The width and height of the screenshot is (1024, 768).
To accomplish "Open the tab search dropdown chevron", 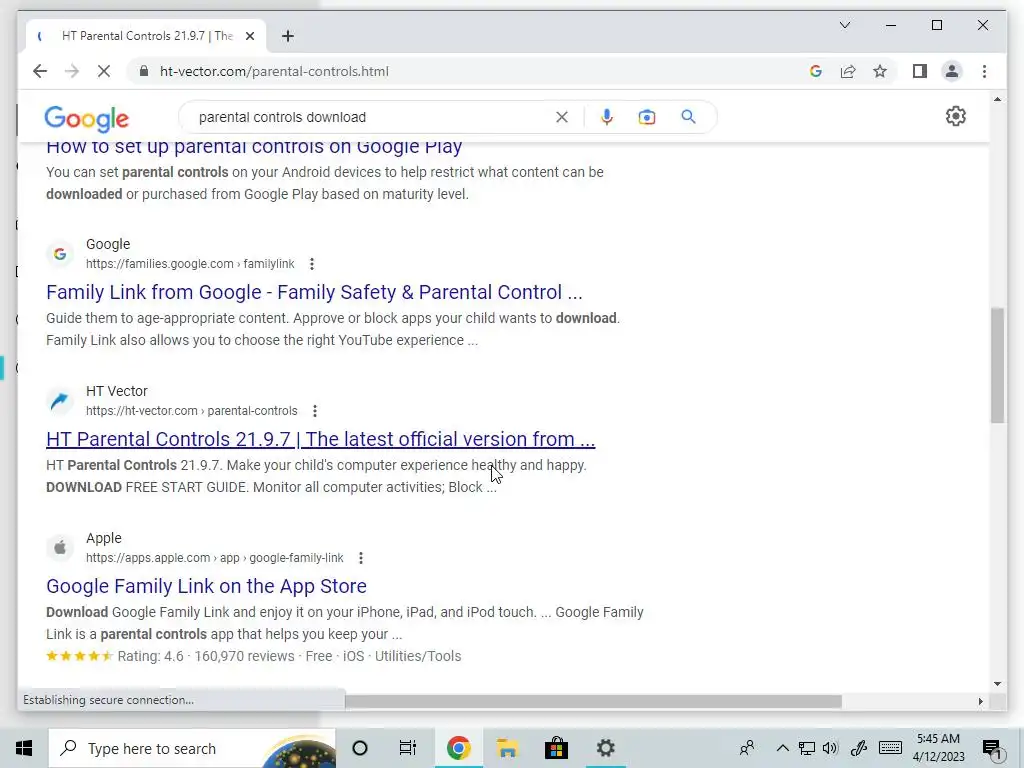I will (845, 25).
